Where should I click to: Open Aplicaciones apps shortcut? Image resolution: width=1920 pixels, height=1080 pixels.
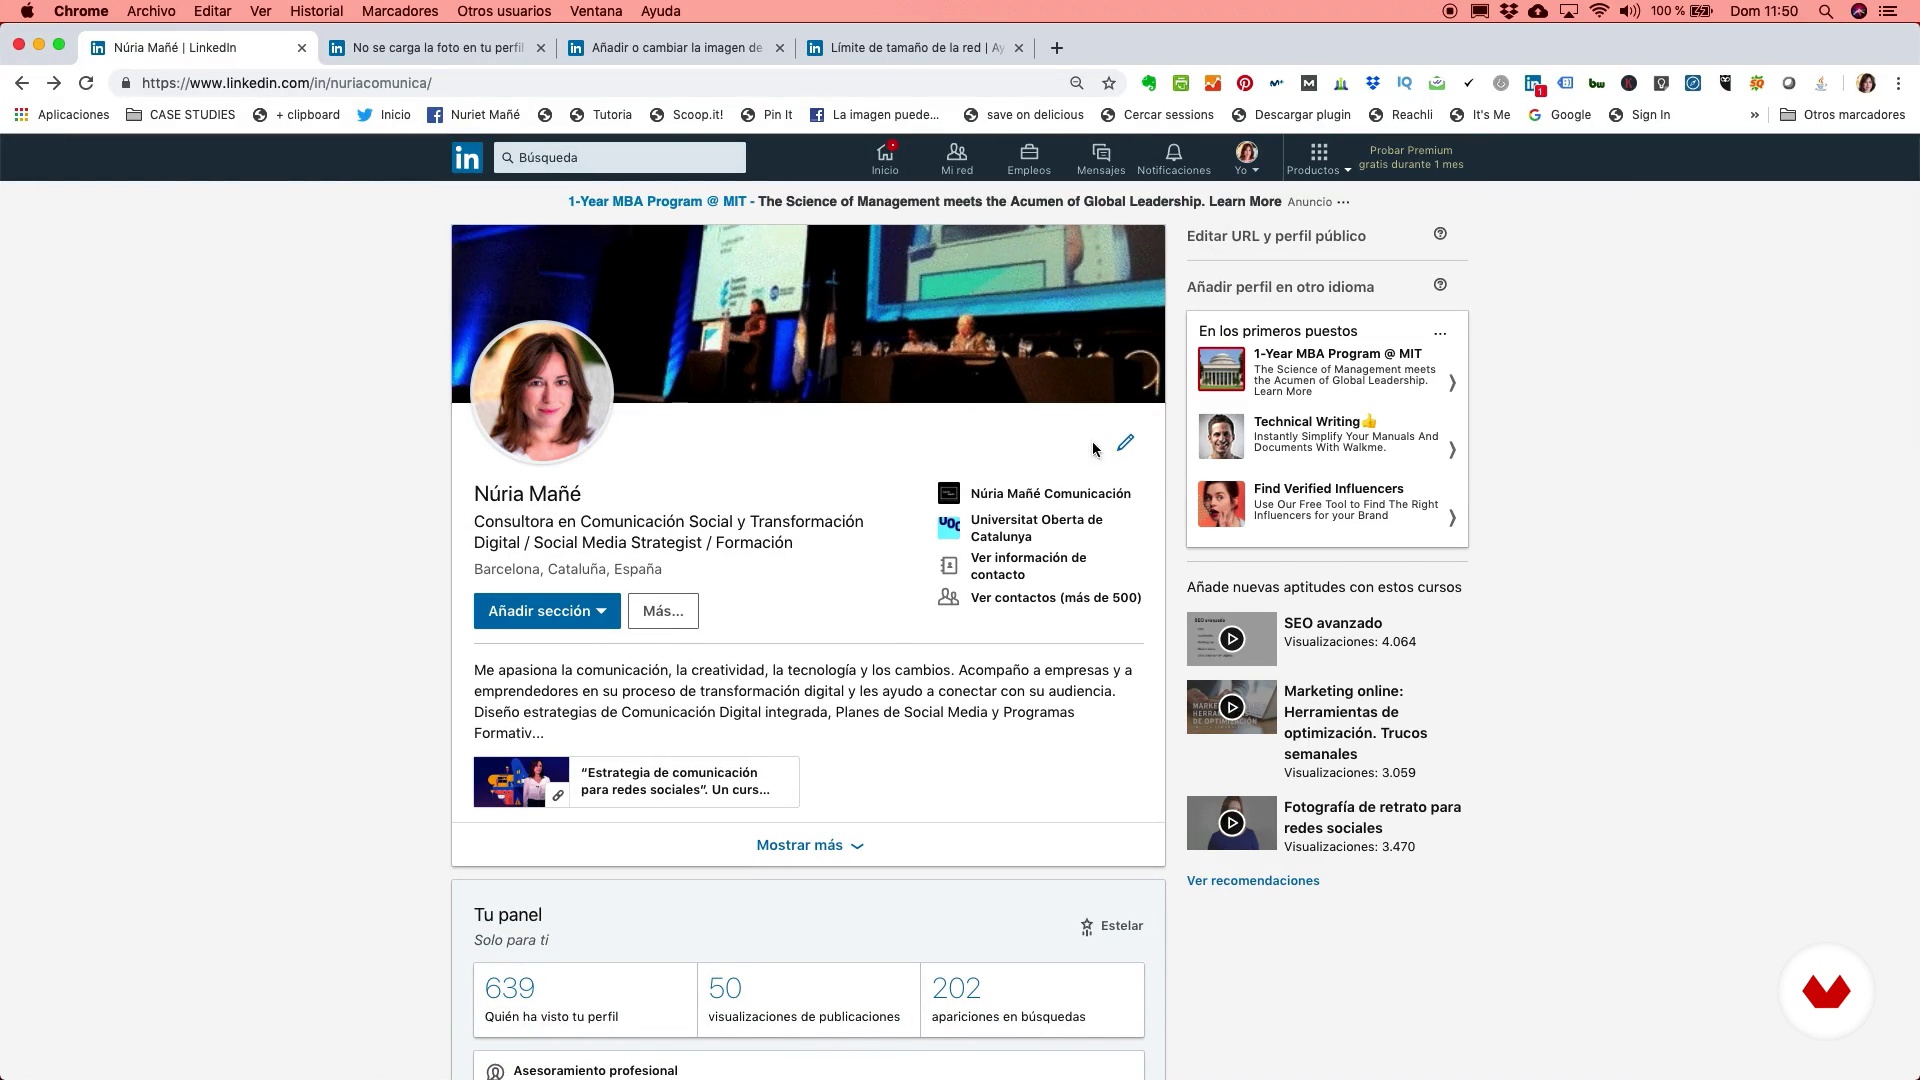(x=62, y=115)
